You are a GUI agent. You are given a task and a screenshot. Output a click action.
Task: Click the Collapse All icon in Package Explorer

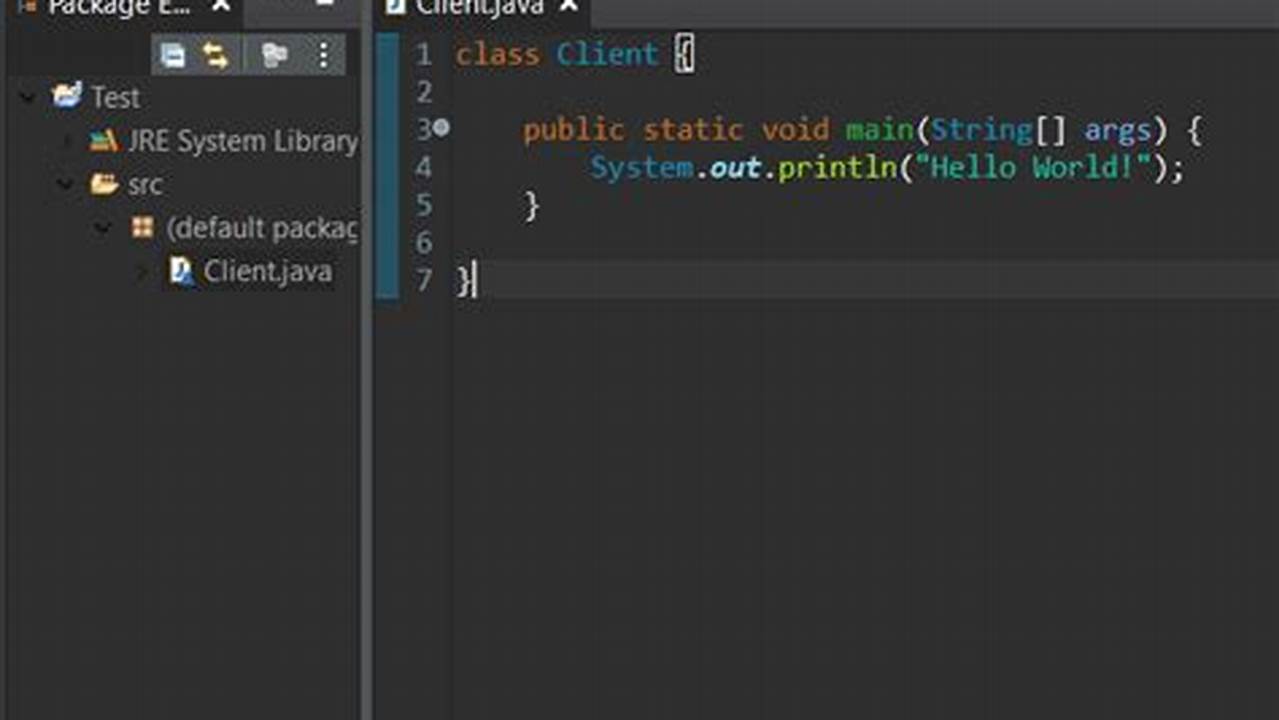pyautogui.click(x=173, y=55)
